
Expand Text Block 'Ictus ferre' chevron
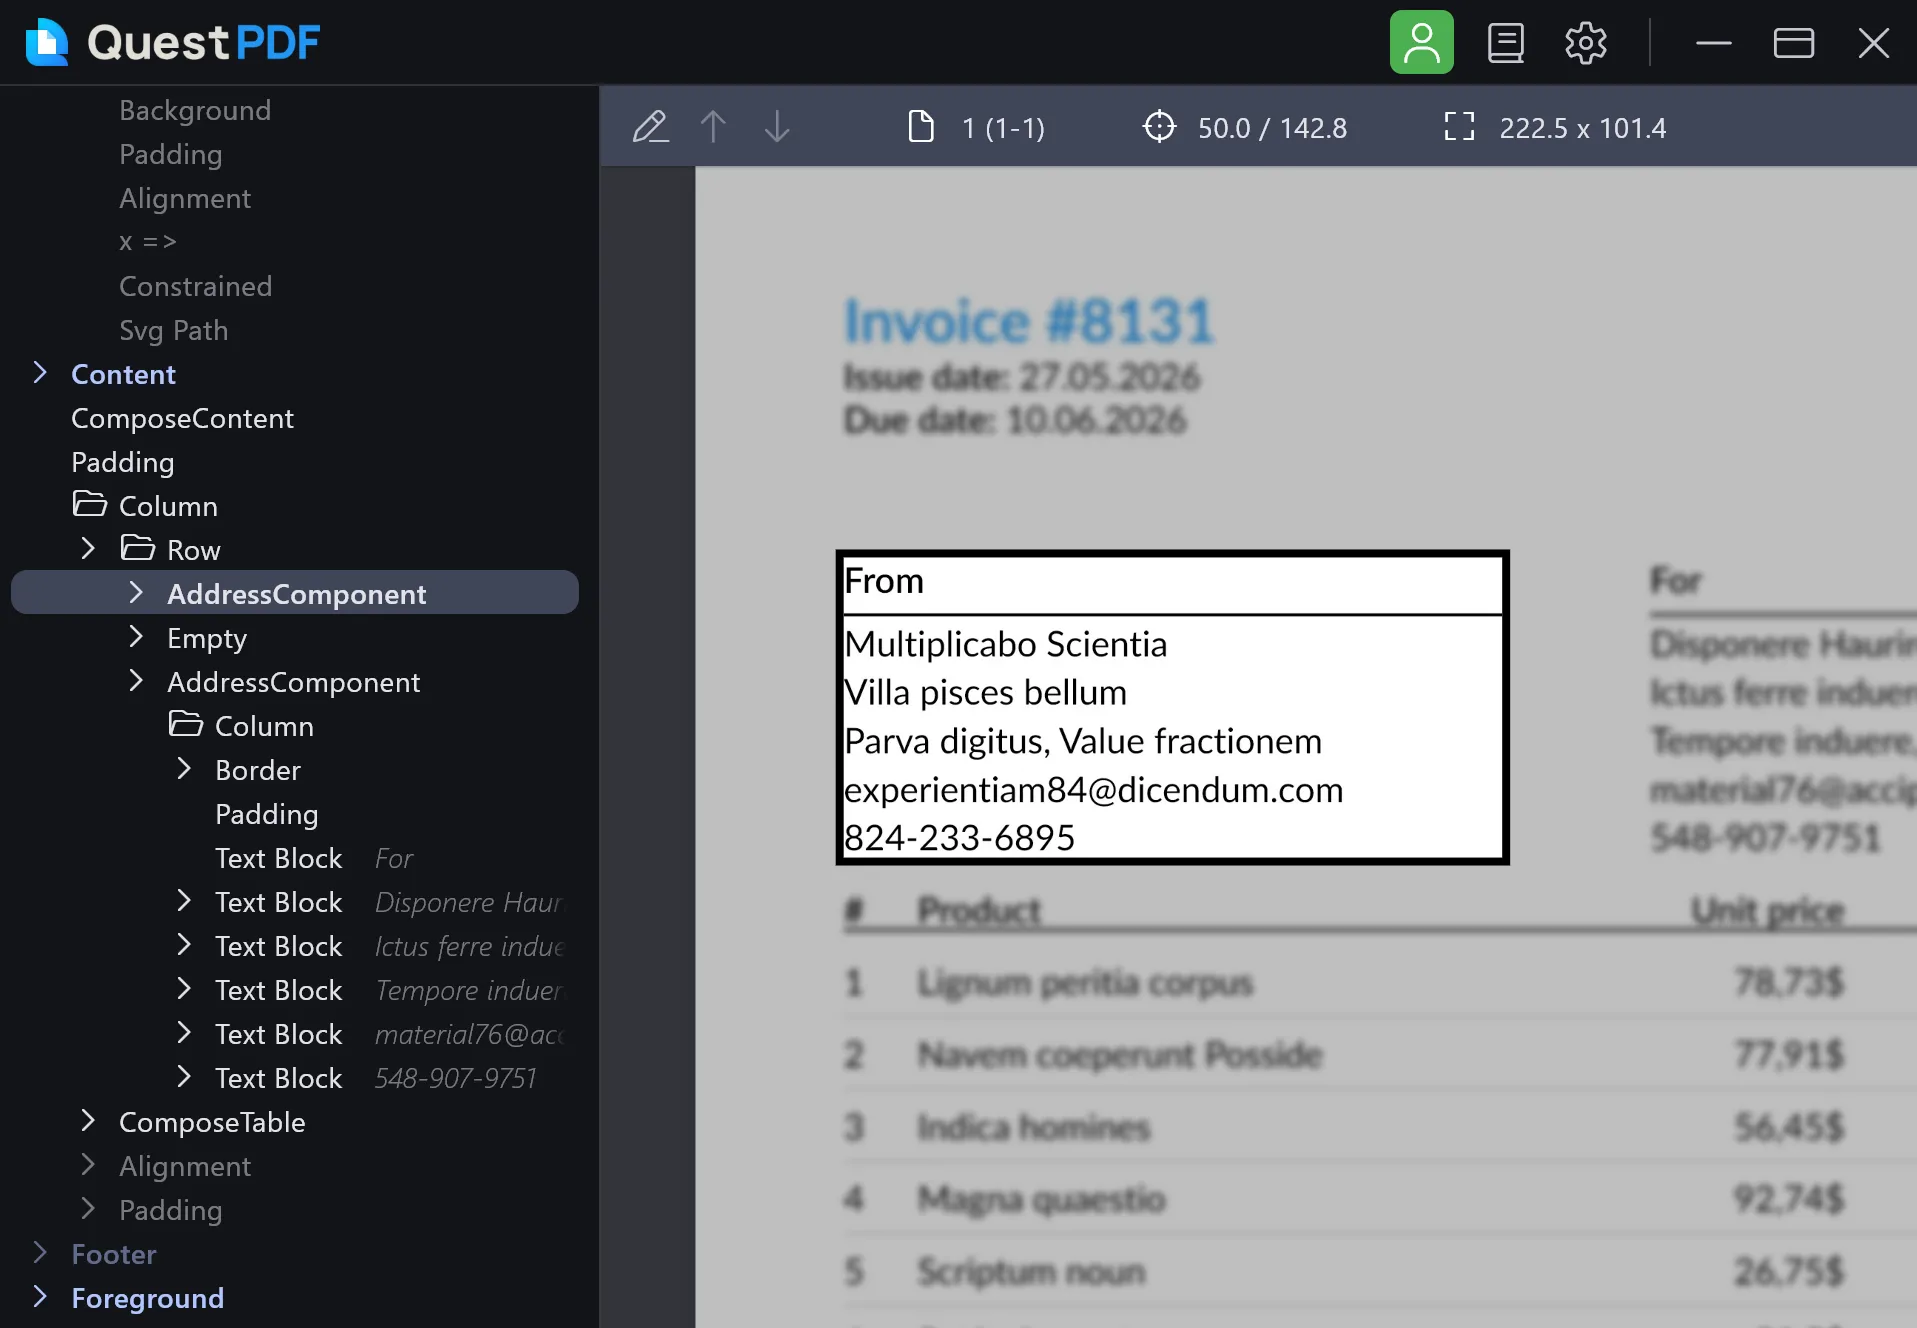pyautogui.click(x=184, y=945)
